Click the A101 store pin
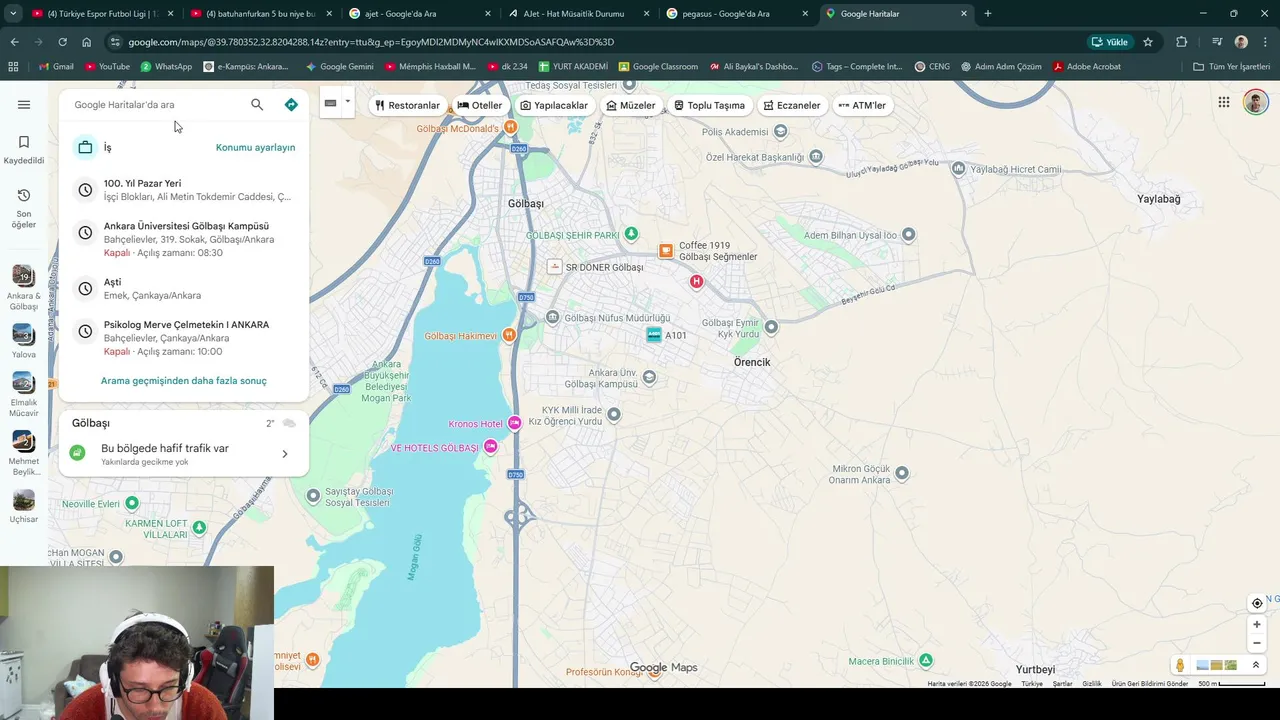 point(654,335)
